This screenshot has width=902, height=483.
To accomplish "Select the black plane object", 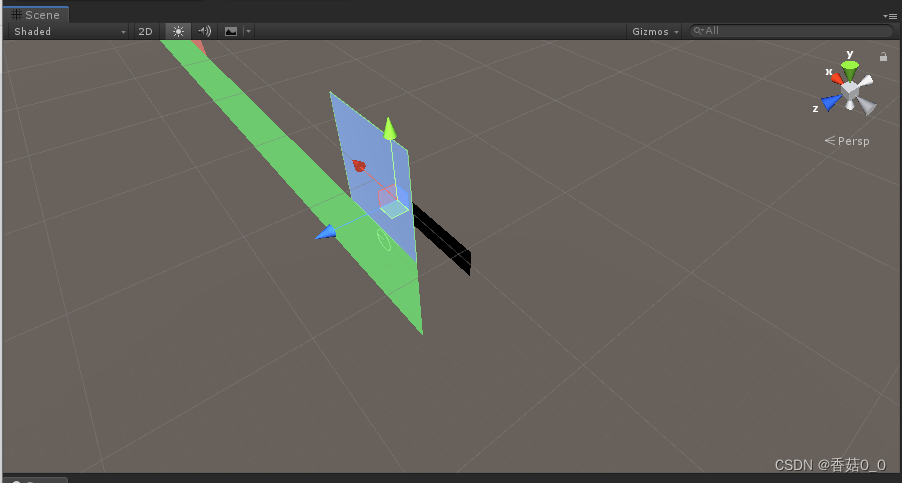I will (442, 239).
